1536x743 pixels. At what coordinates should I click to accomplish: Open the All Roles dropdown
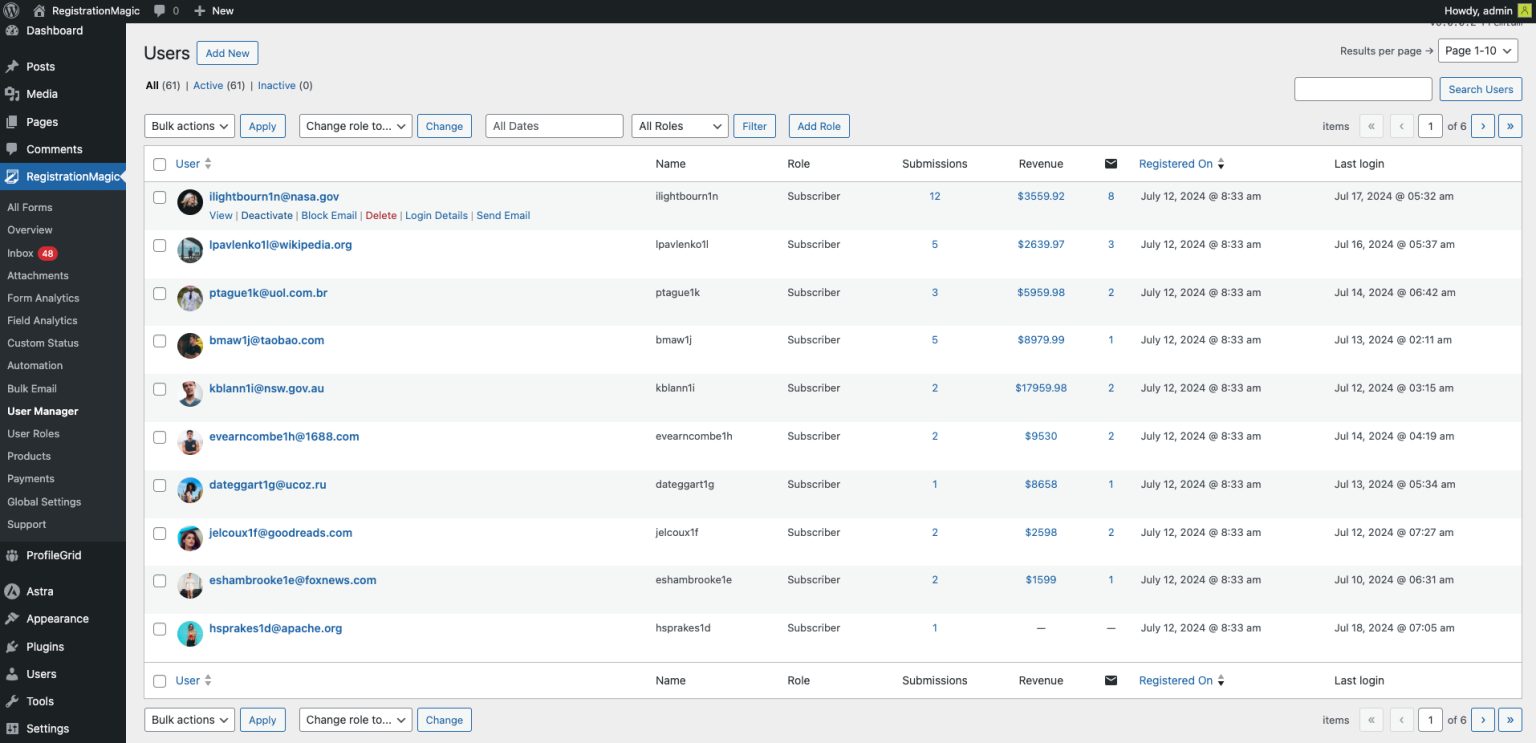click(679, 126)
